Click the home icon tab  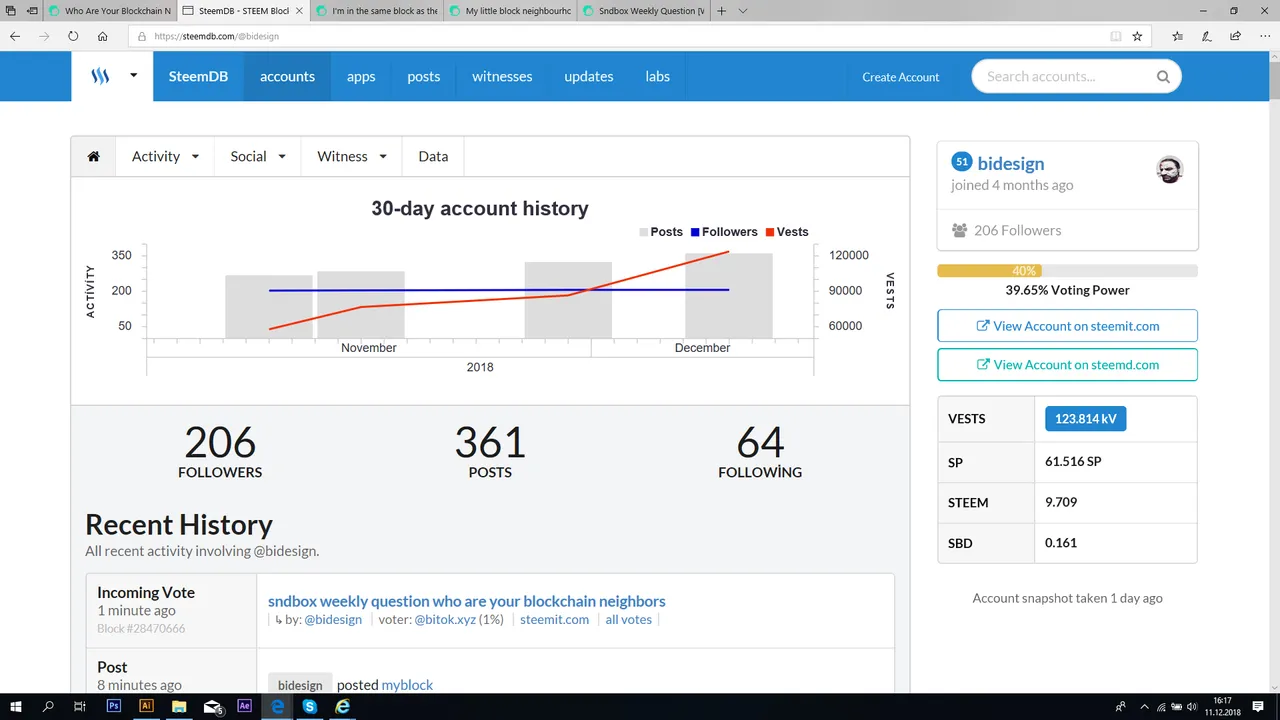tap(94, 156)
